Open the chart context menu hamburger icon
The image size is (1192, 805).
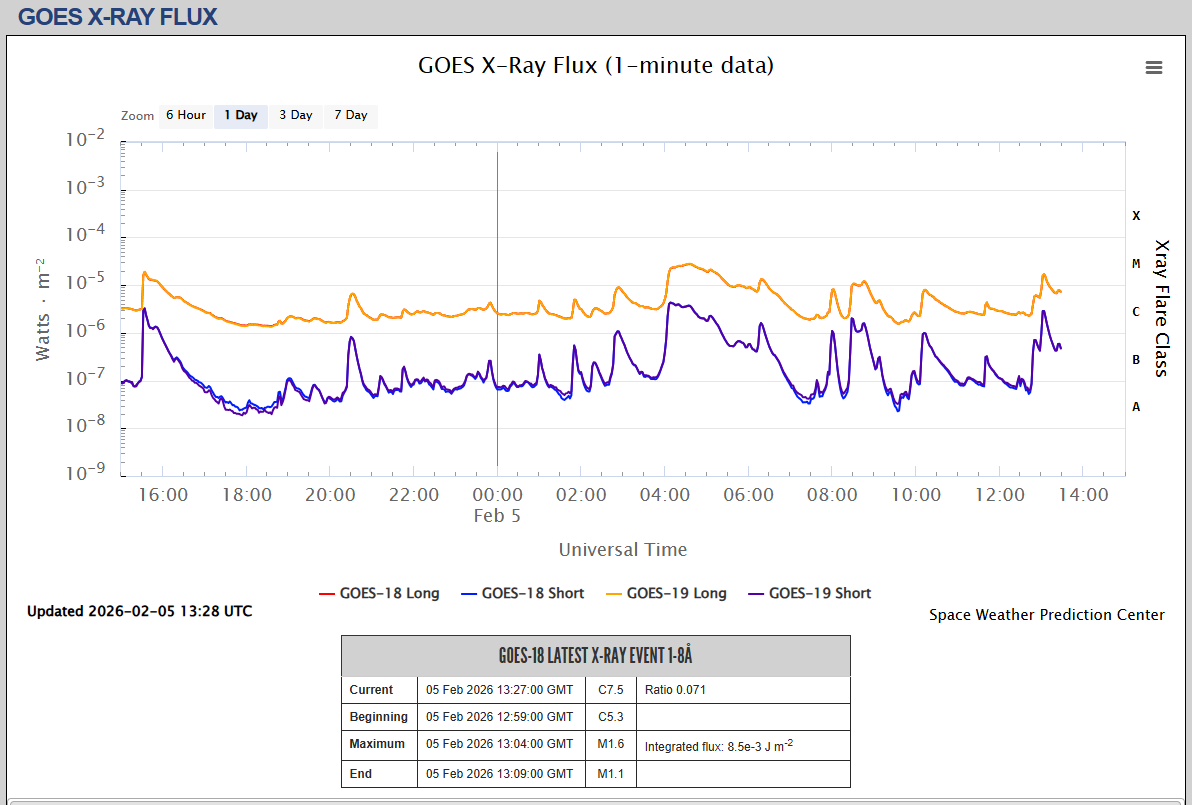coord(1153,68)
